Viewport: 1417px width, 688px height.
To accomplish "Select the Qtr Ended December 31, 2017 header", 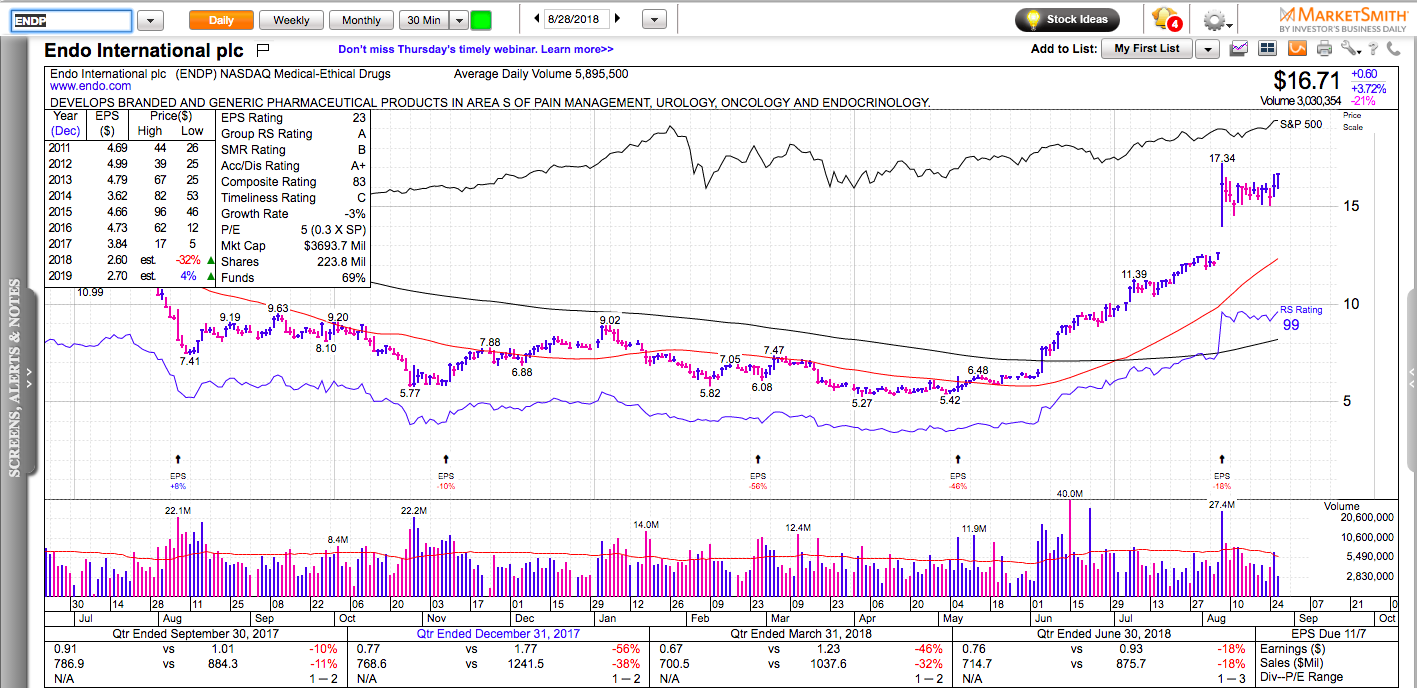I will click(499, 634).
